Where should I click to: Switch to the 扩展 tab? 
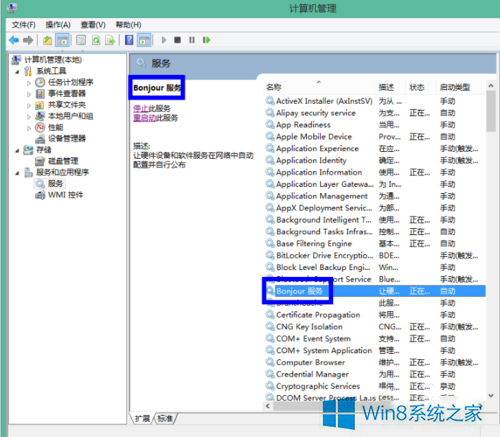[x=142, y=418]
